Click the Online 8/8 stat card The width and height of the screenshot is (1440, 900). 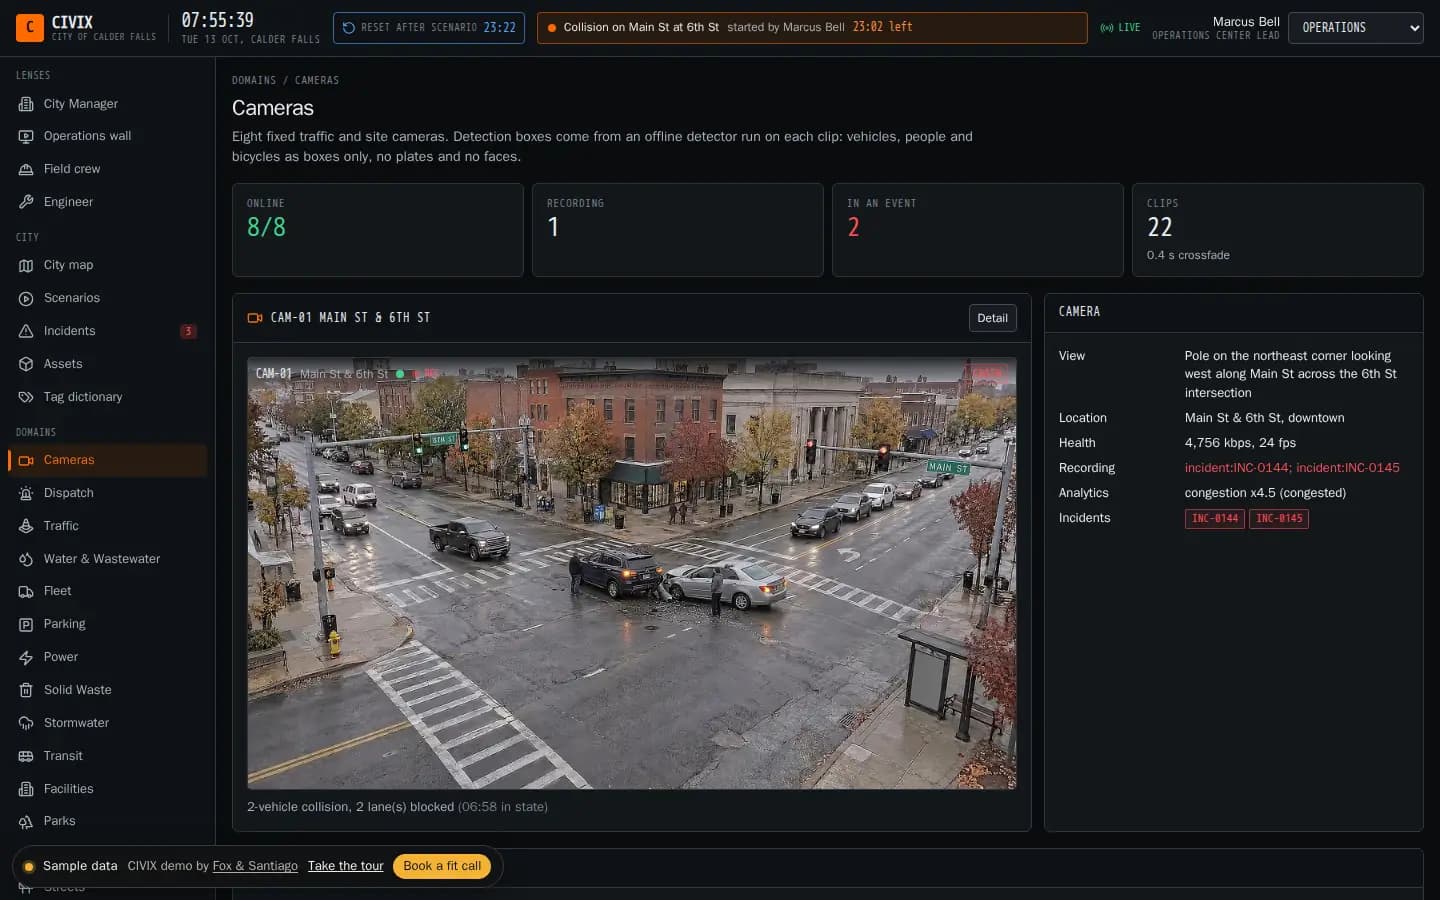click(377, 230)
